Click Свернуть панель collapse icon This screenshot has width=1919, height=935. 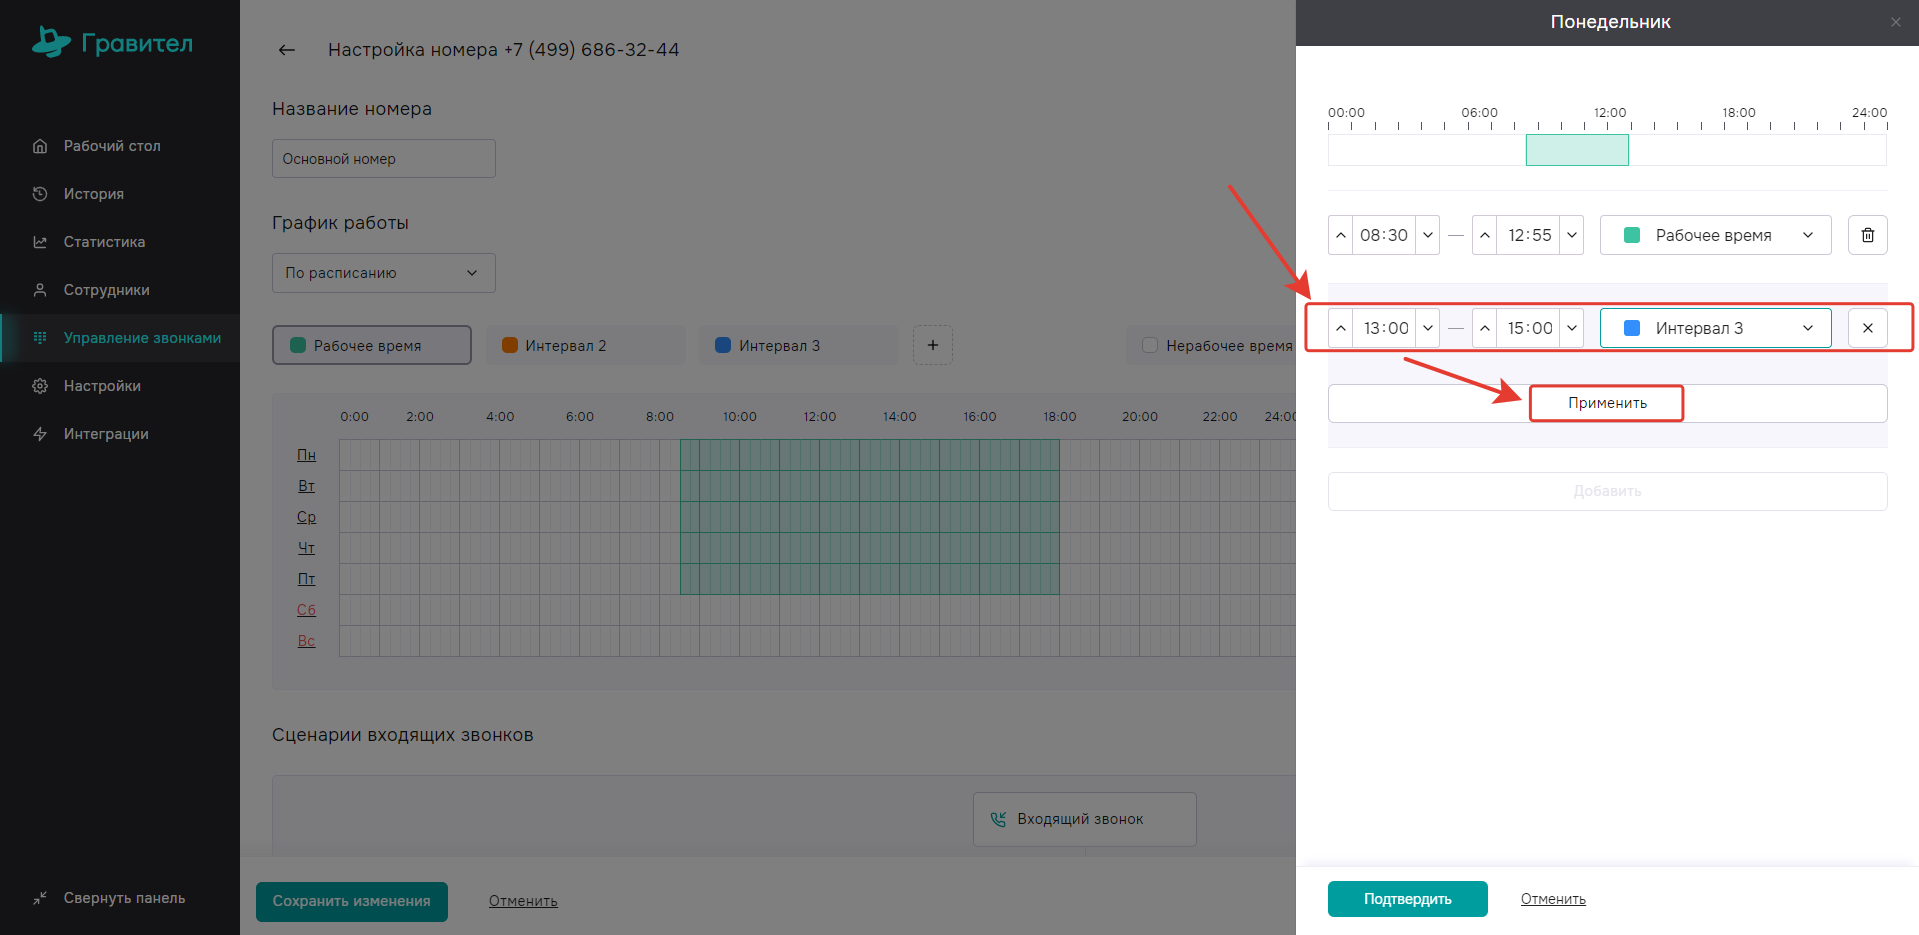click(x=40, y=898)
